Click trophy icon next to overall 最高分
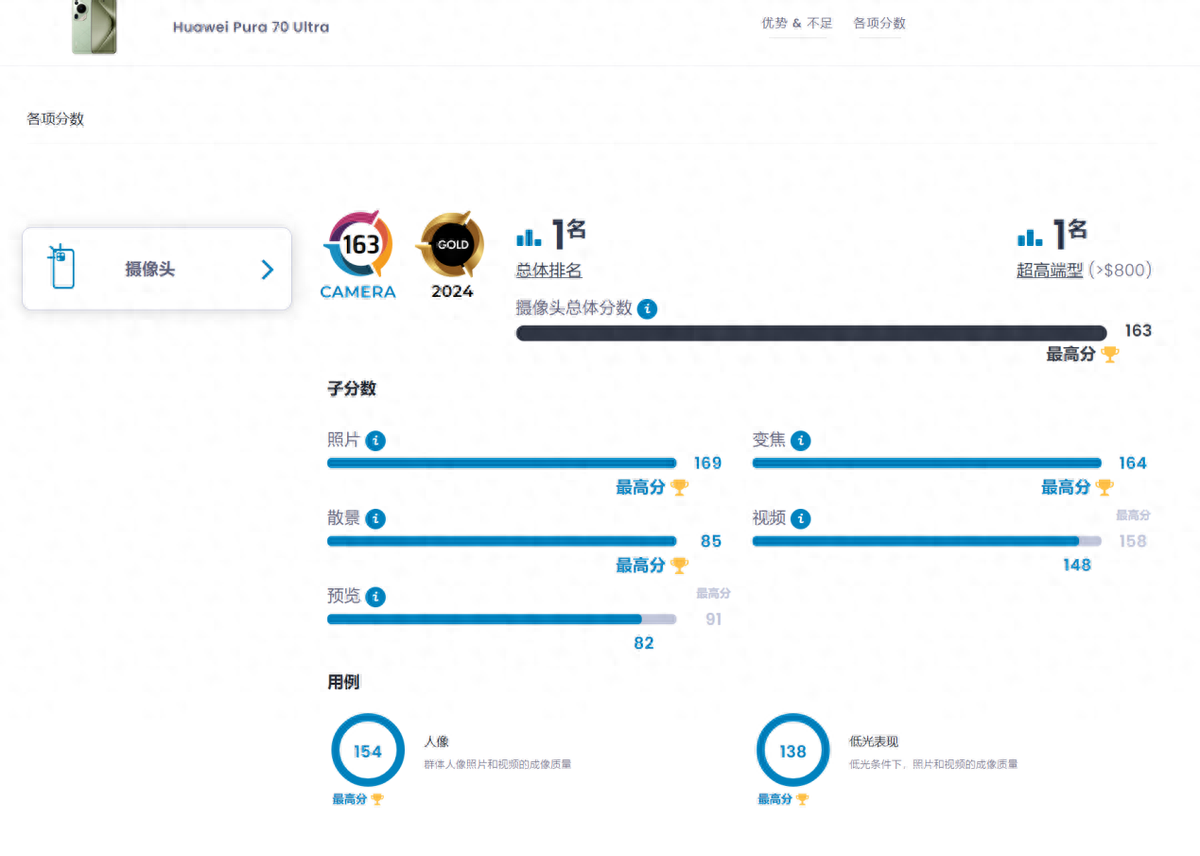Screen dimensions: 1200x856 point(1110,354)
